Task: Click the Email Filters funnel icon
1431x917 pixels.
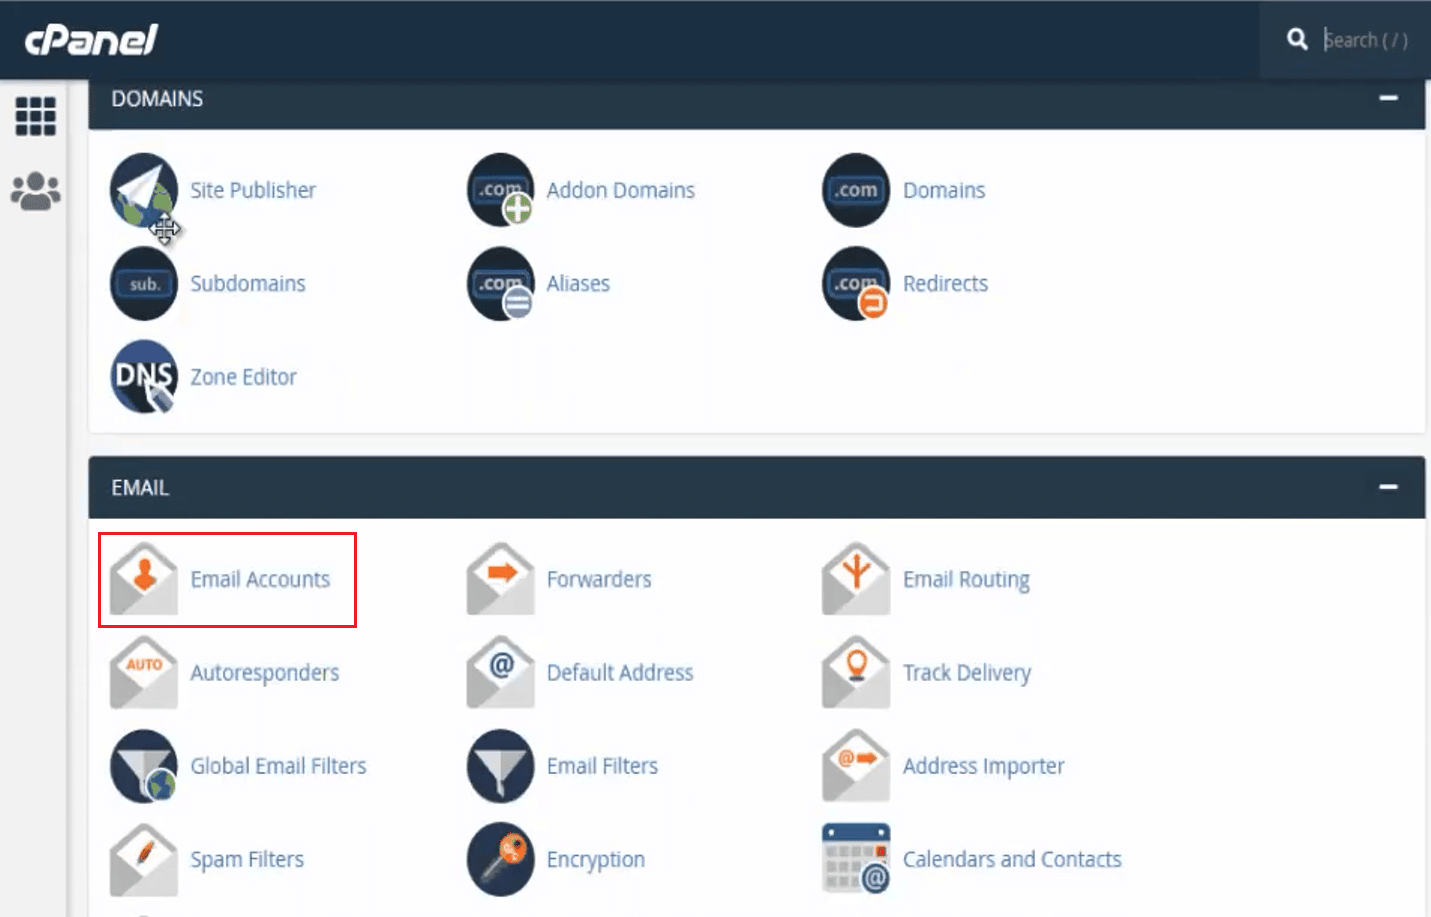Action: tap(500, 766)
